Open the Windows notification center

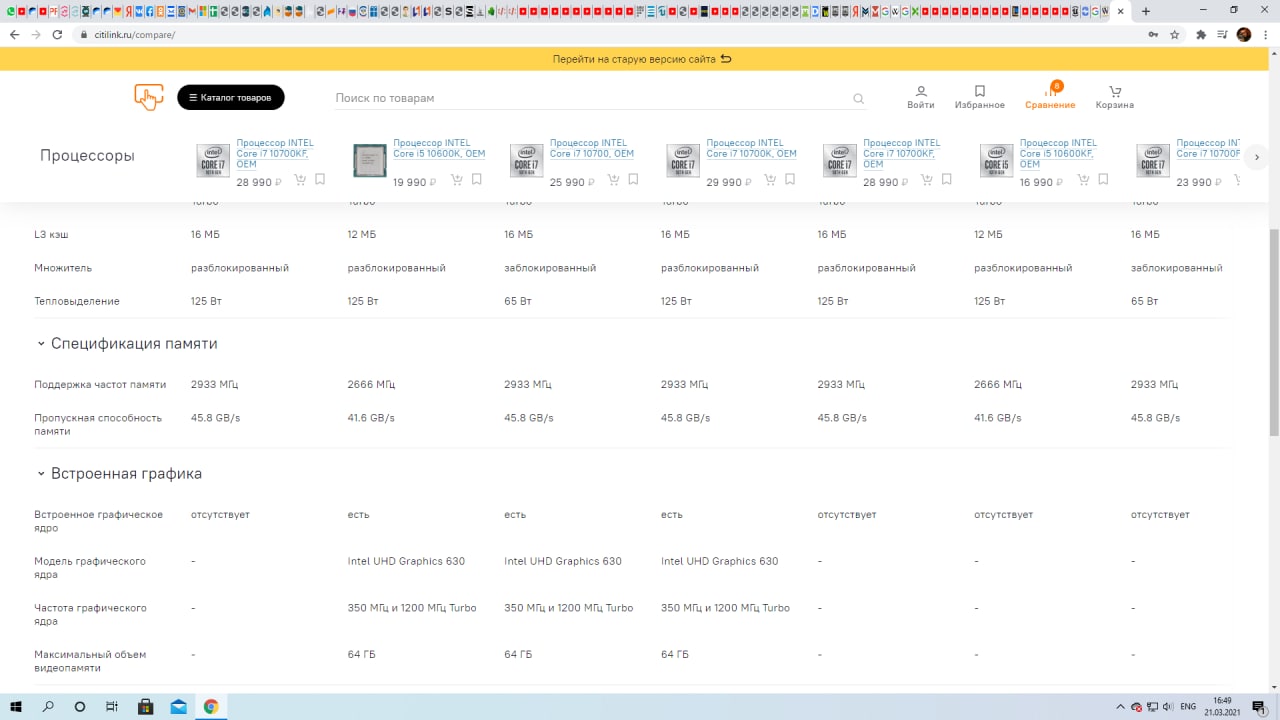pos(1259,707)
